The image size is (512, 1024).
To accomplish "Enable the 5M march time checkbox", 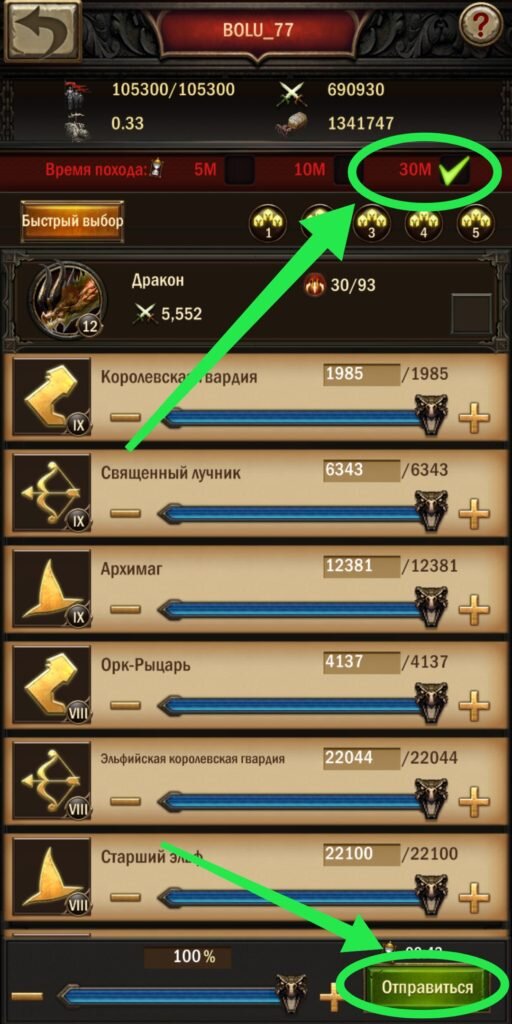I will click(x=240, y=170).
